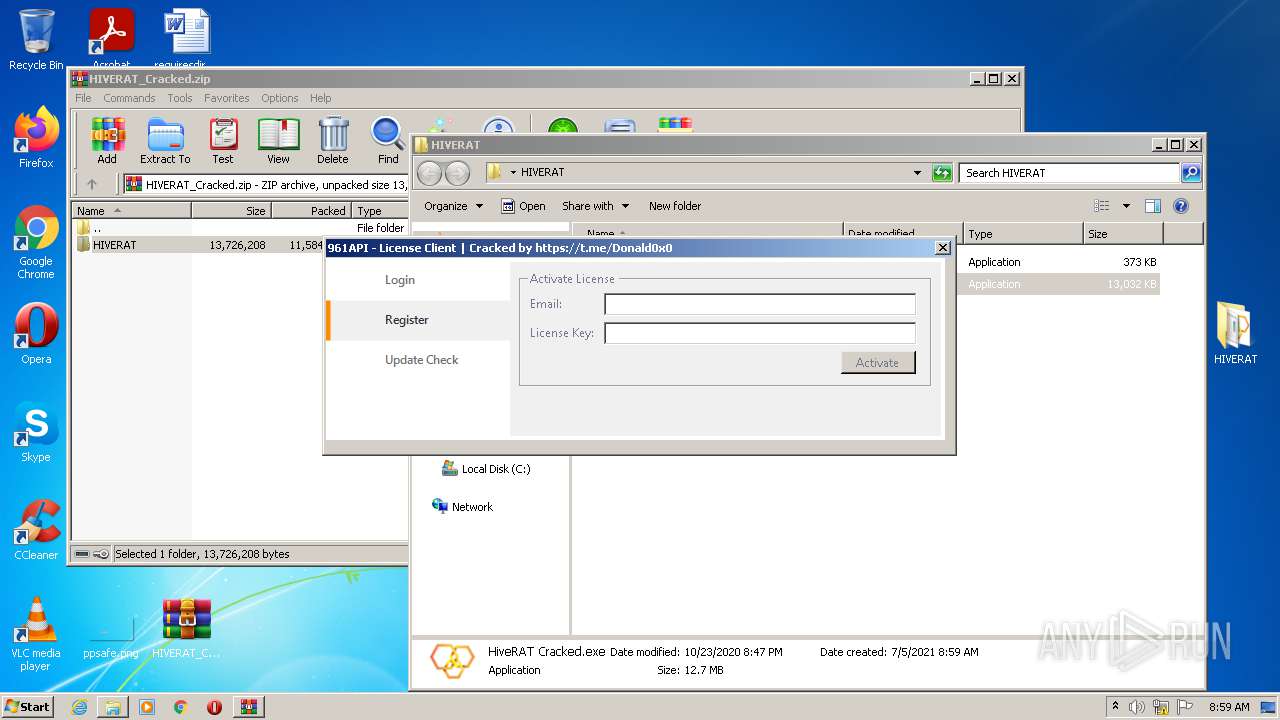
Task: Open the Share with dropdown
Action: (x=595, y=206)
